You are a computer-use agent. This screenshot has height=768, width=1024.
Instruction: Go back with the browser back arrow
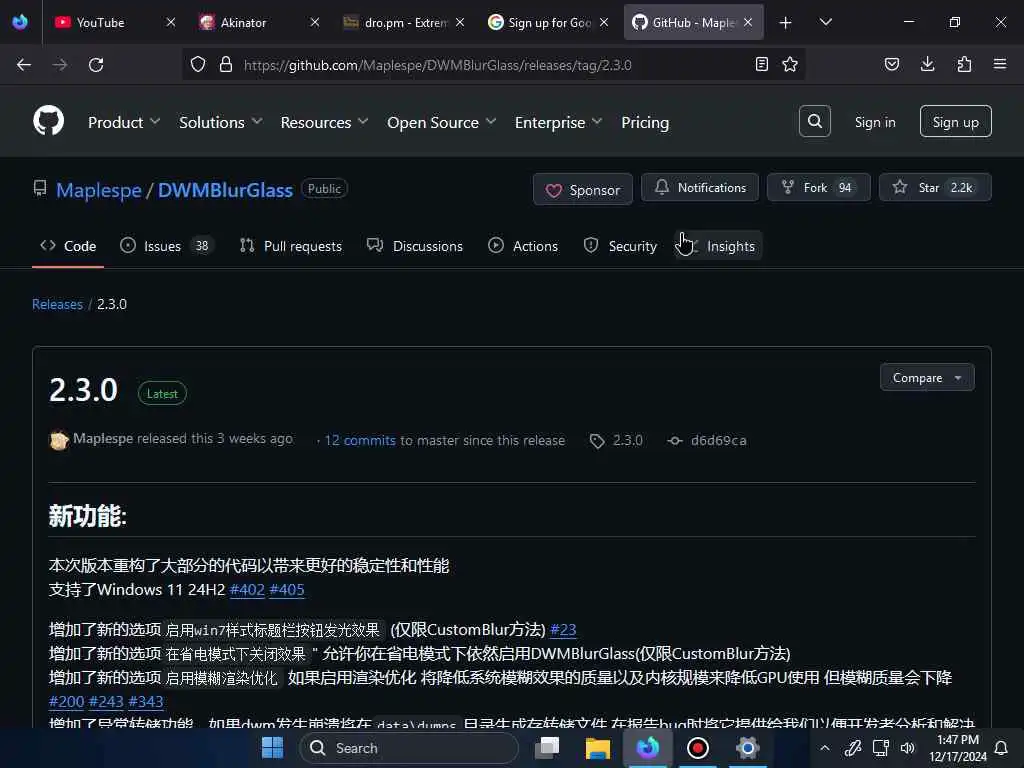[24, 65]
